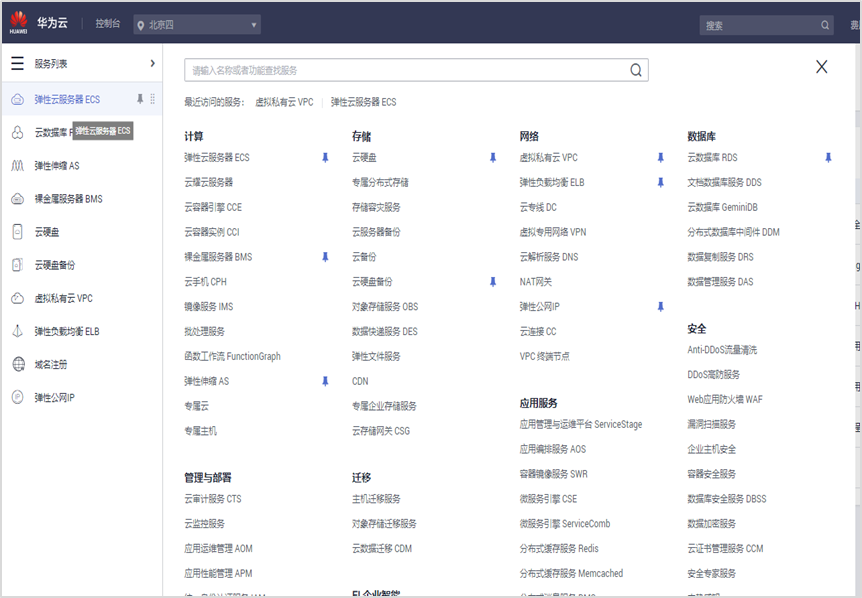862x598 pixels.
Task: Open CDN under 存储
Action: [x=360, y=381]
